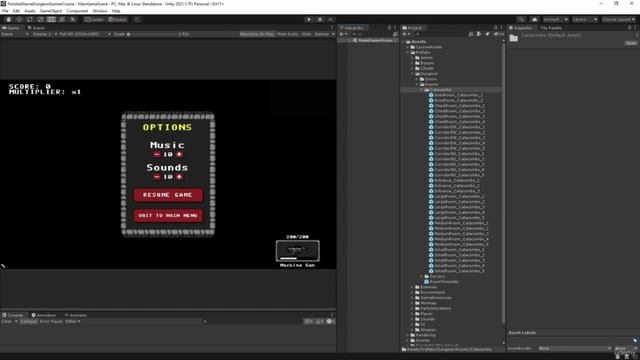Expand the Doors folder
Viewport: 640px width, 360px height.
click(417, 79)
